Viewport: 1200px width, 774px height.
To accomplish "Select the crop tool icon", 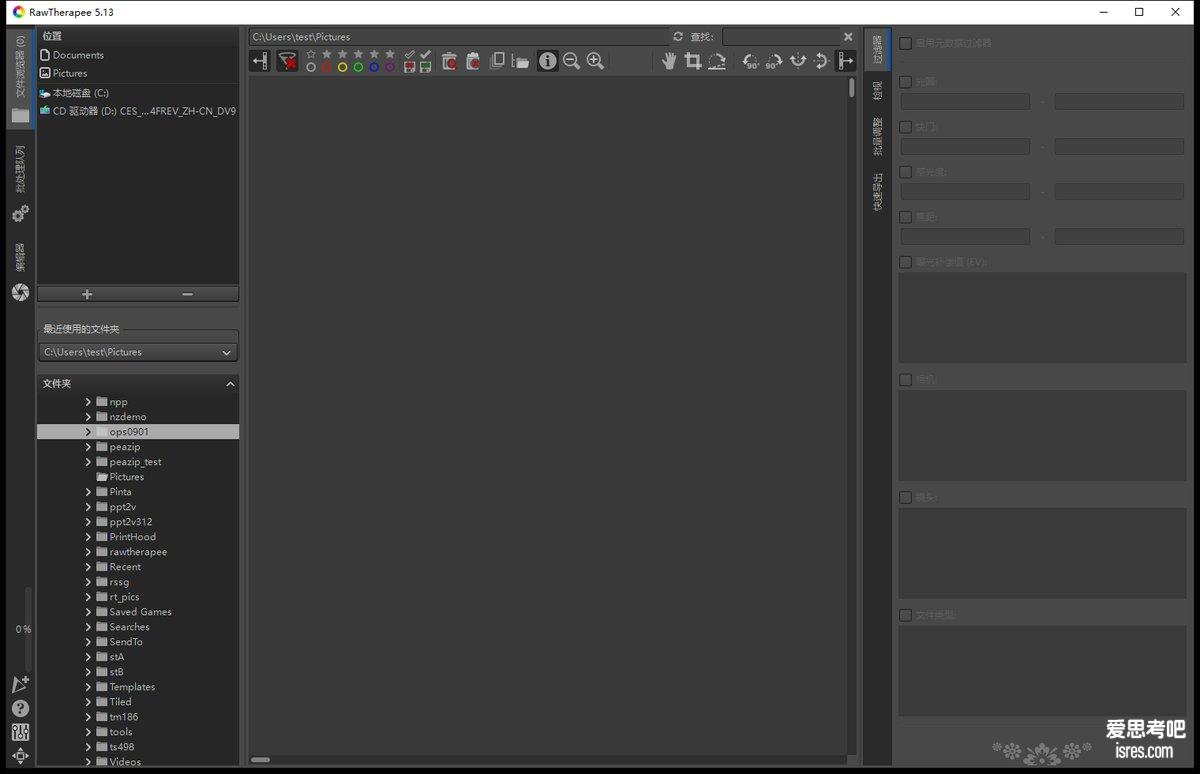I will [x=692, y=61].
